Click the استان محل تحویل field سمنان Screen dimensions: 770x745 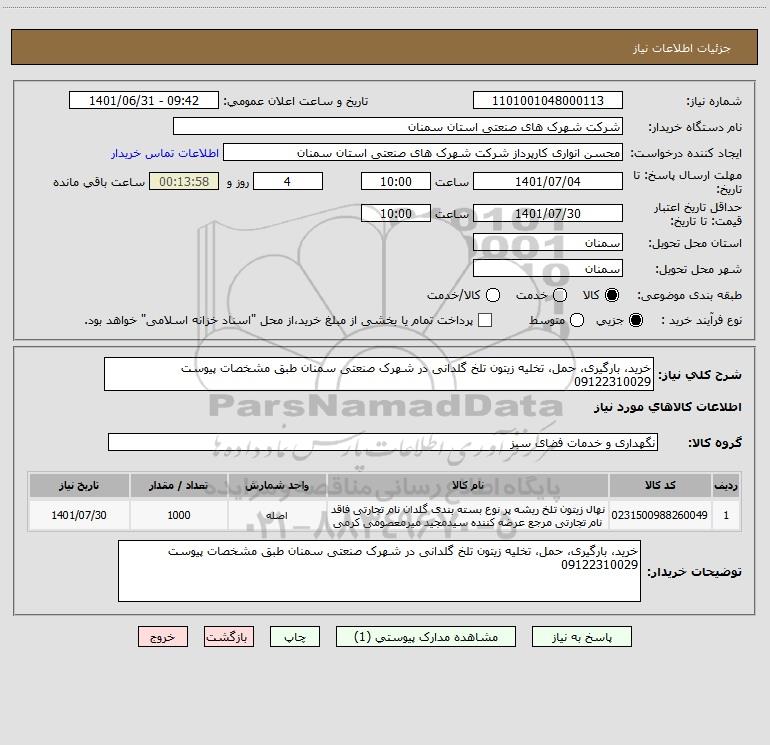click(x=548, y=242)
